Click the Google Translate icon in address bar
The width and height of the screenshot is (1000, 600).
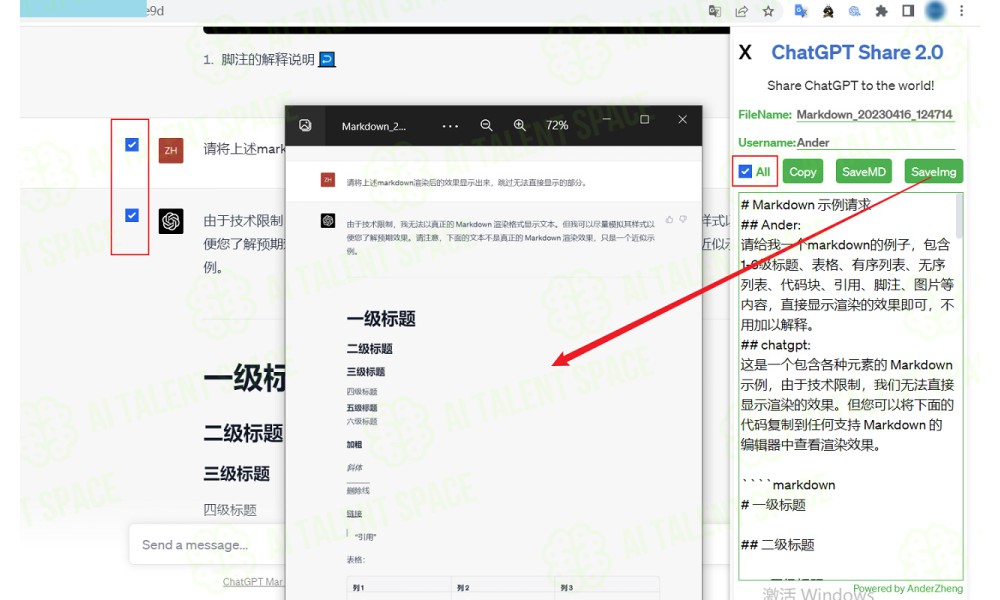coord(714,11)
